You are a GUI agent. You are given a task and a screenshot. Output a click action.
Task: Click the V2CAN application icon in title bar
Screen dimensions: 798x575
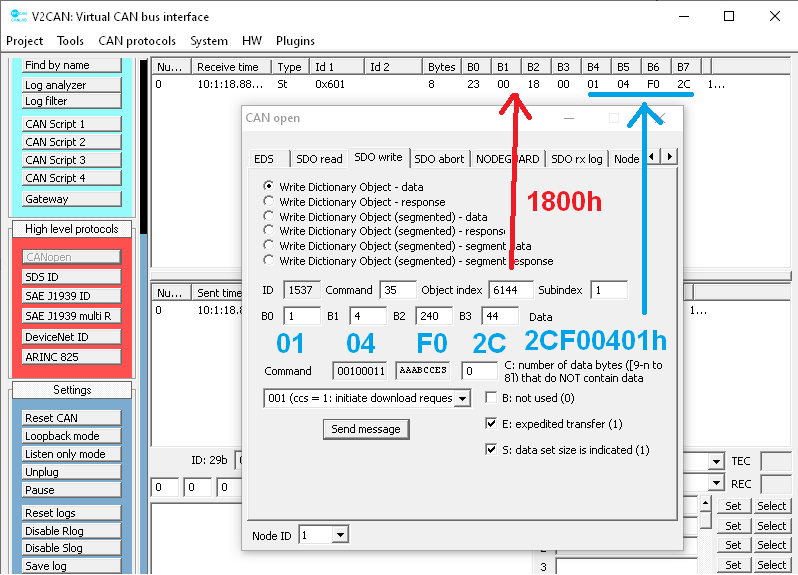[x=19, y=16]
